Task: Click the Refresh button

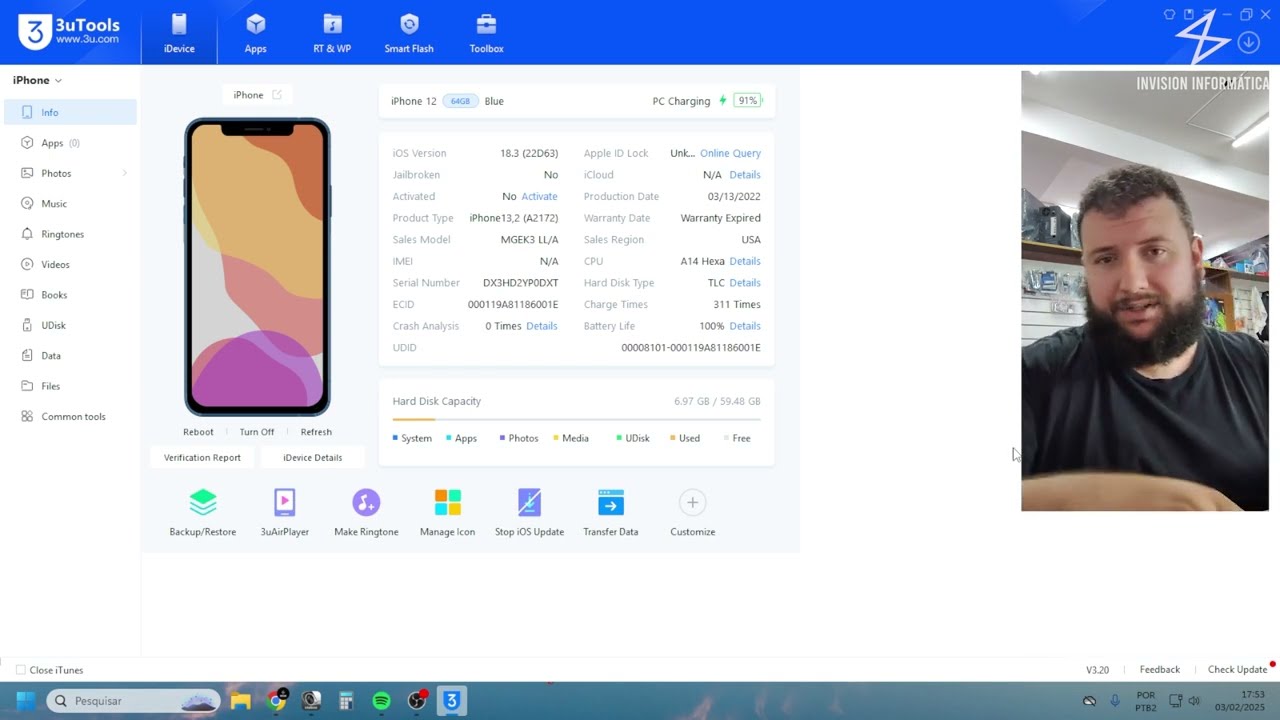Action: pyautogui.click(x=316, y=432)
